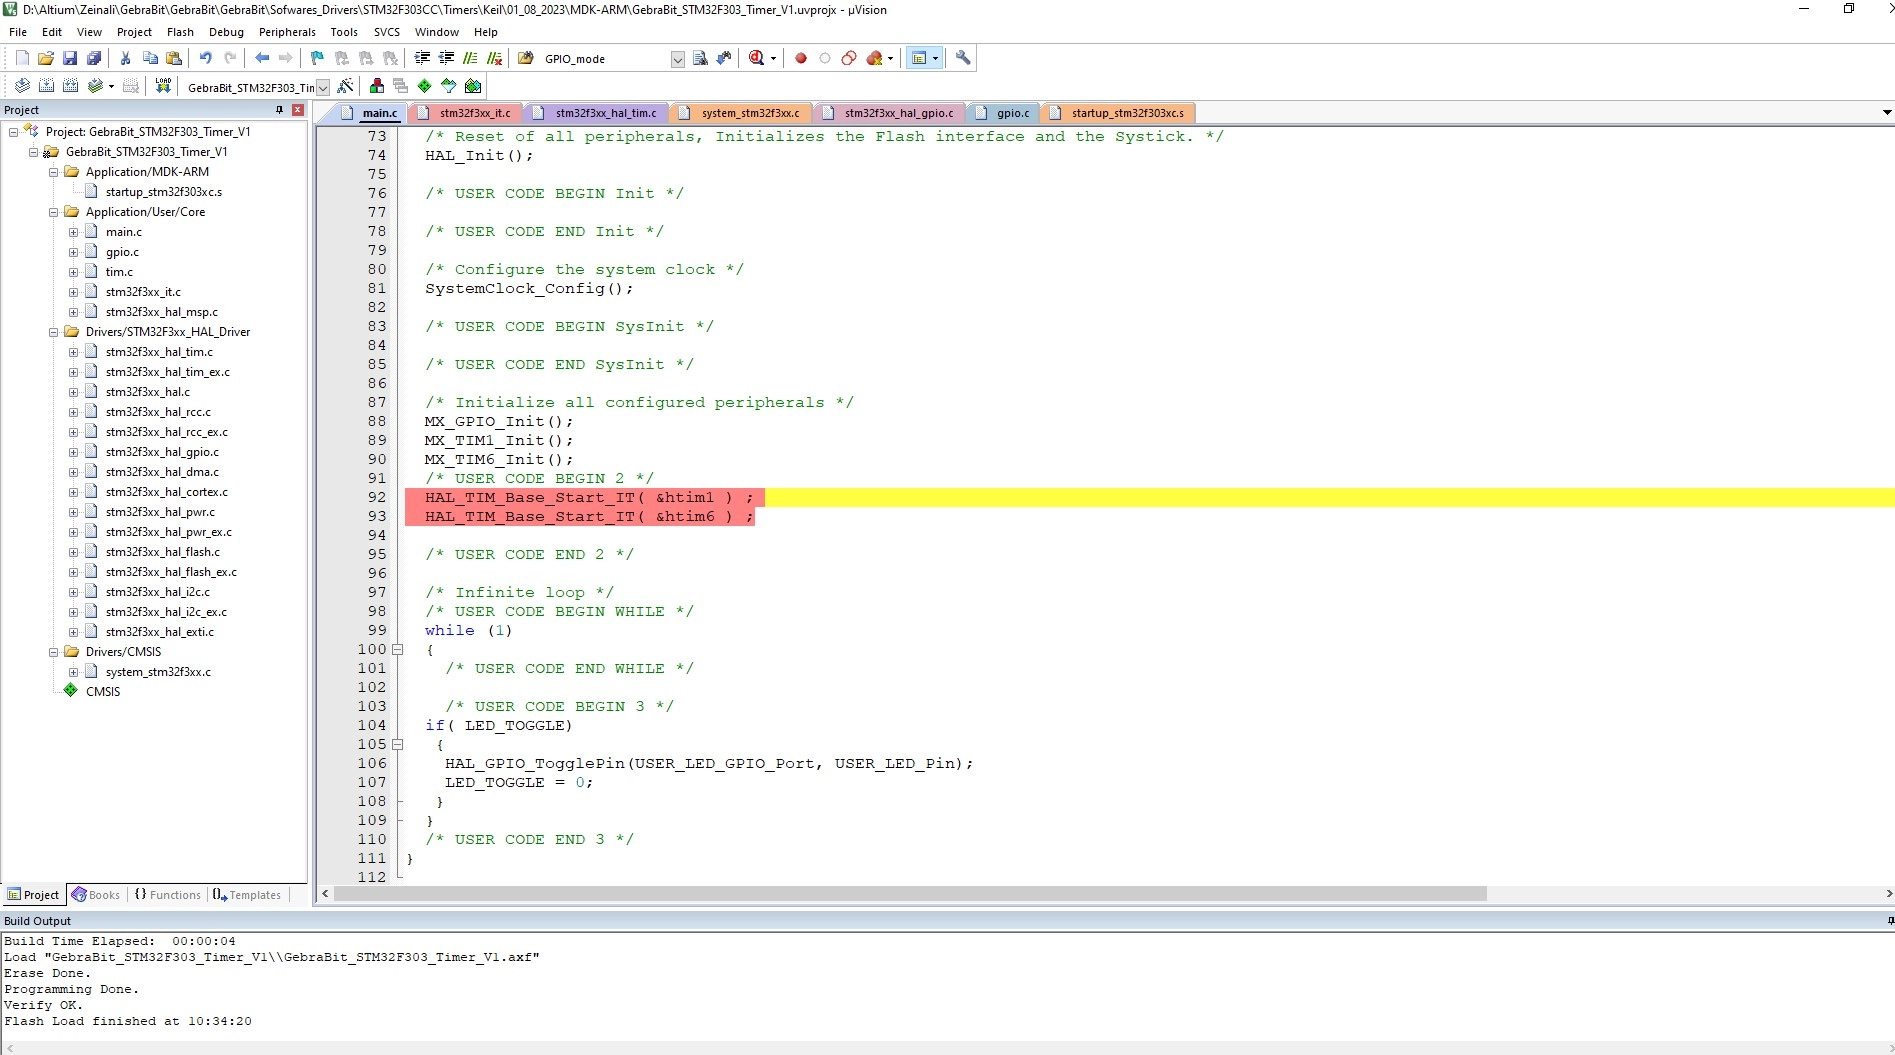Open the Flash menu

point(181,32)
